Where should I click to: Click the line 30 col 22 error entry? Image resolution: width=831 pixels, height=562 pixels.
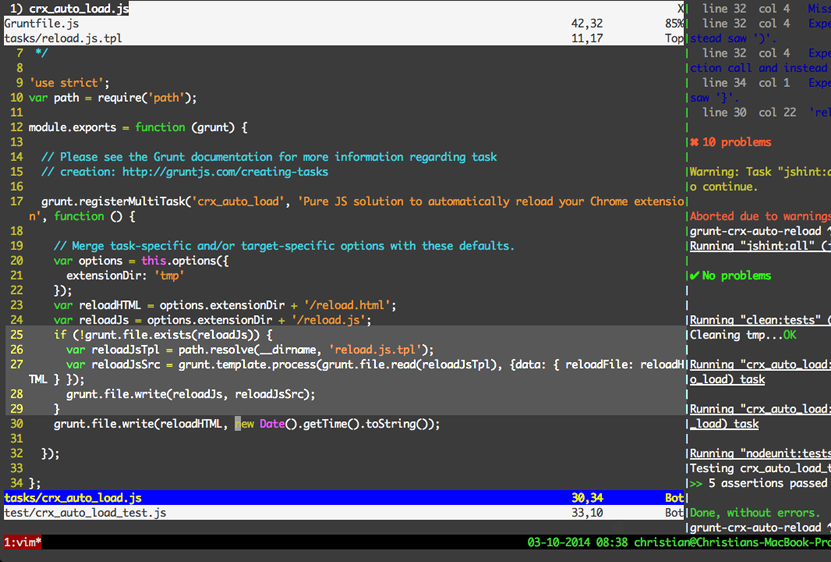(x=766, y=112)
